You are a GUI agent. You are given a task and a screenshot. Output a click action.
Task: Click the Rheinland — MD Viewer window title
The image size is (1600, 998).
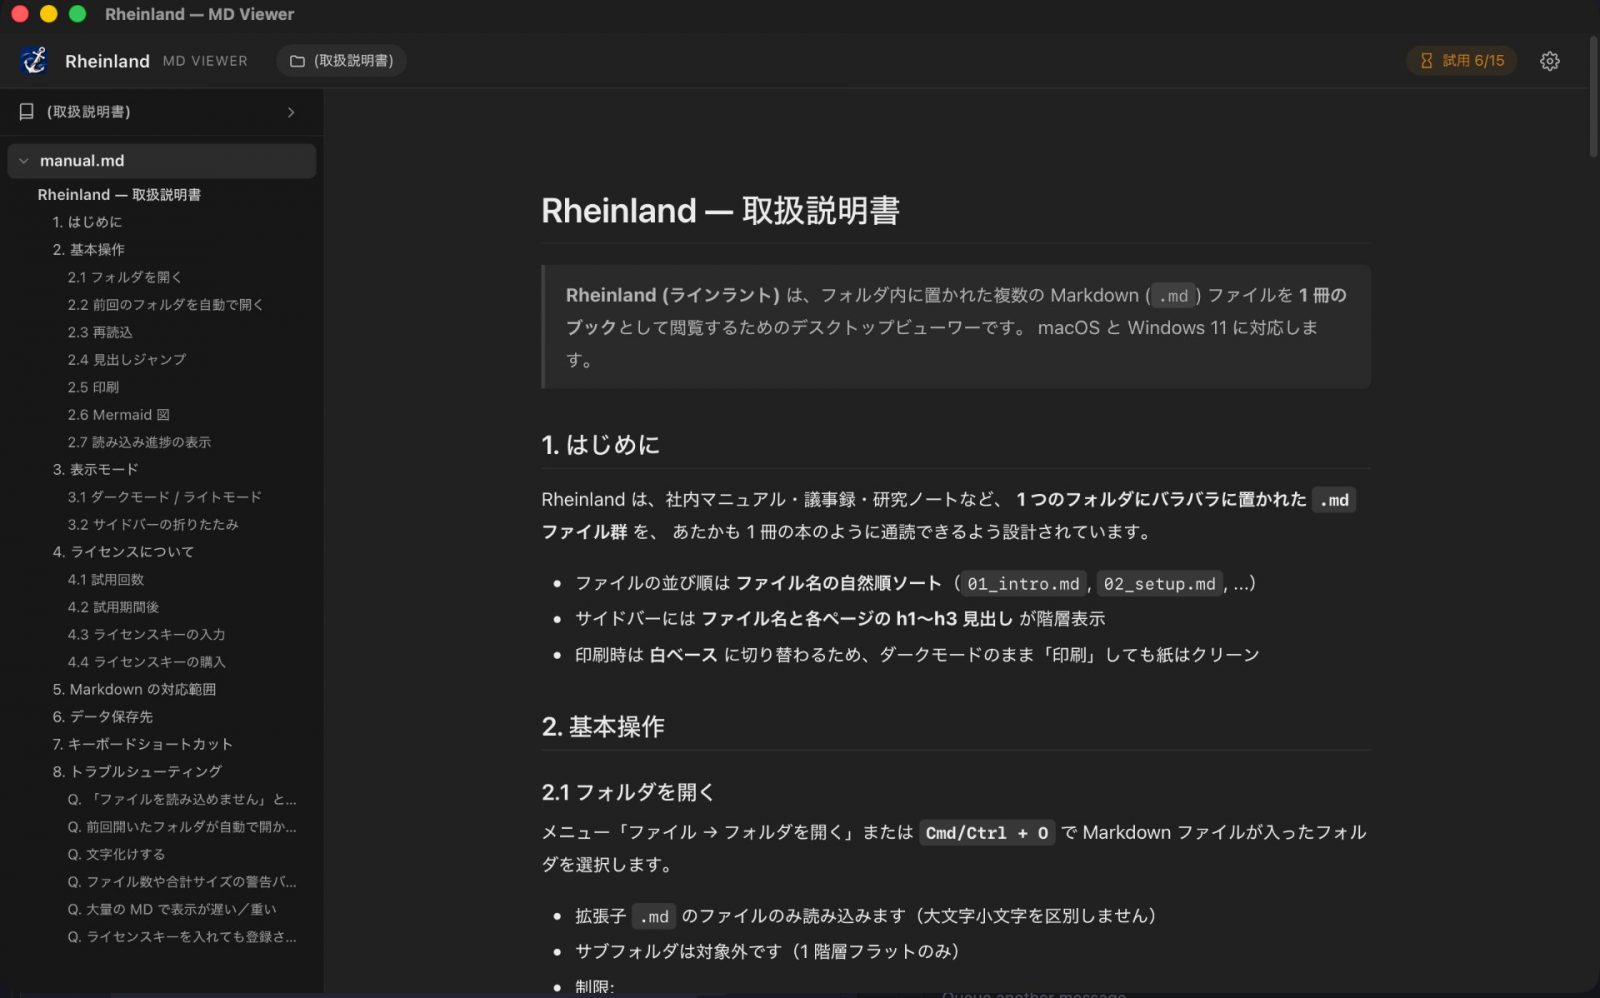click(x=200, y=14)
